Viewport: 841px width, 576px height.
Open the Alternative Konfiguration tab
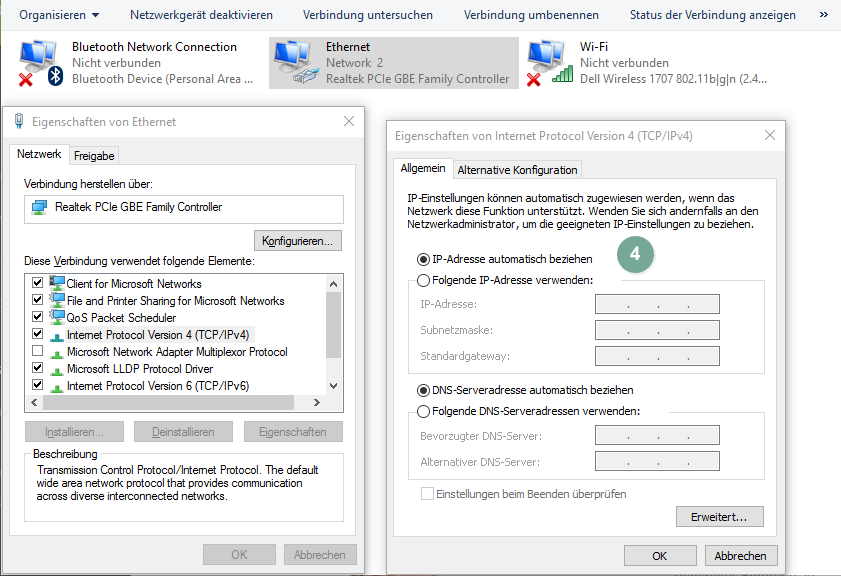(x=517, y=170)
